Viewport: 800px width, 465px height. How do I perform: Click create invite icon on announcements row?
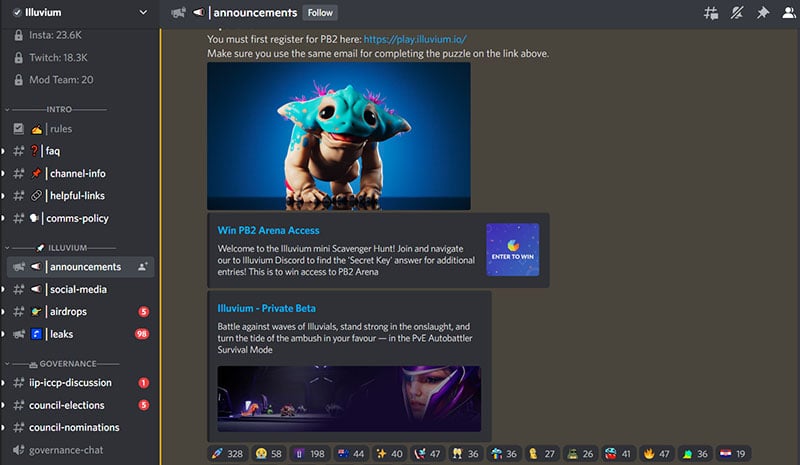tap(143, 267)
